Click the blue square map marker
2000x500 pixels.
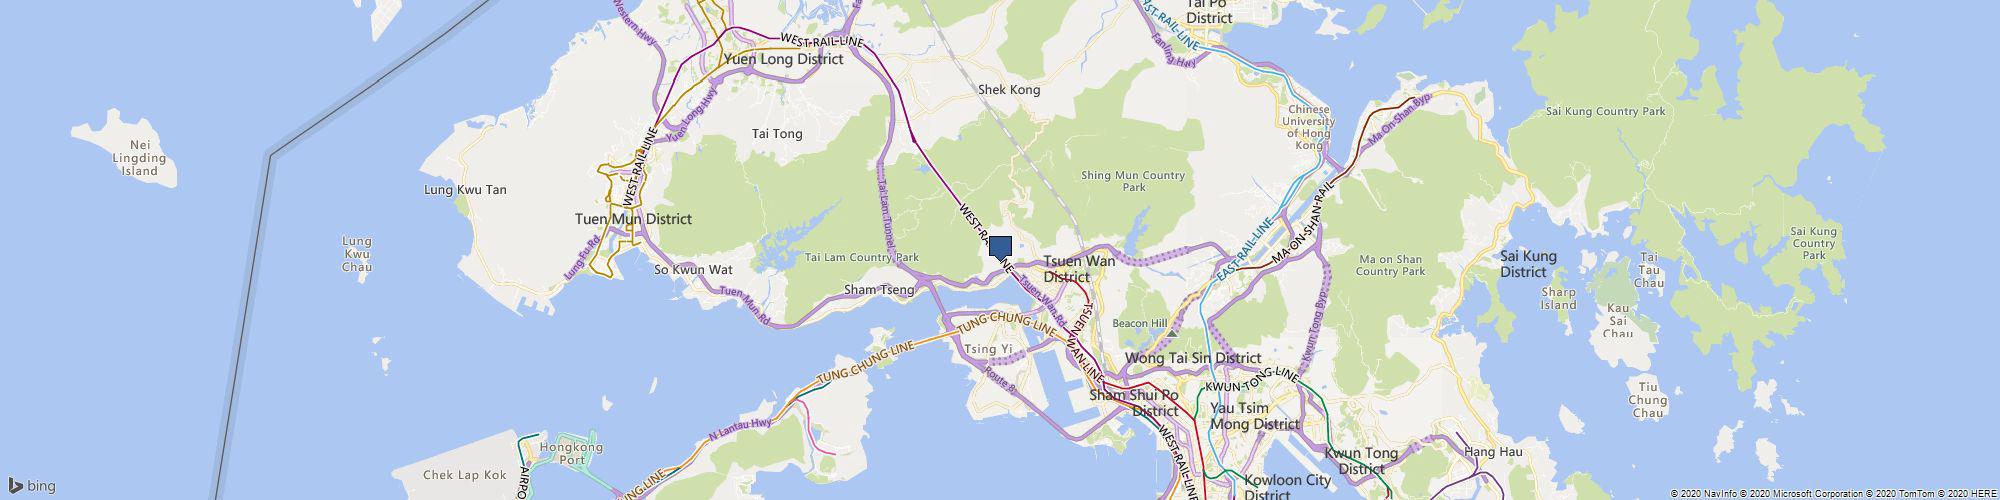tap(1001, 247)
